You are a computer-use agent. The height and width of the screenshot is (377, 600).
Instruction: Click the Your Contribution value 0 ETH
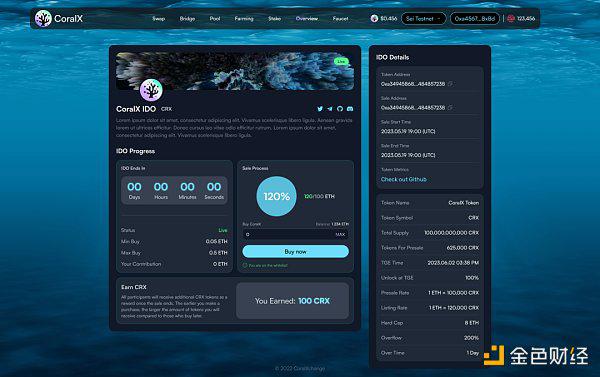[220, 264]
